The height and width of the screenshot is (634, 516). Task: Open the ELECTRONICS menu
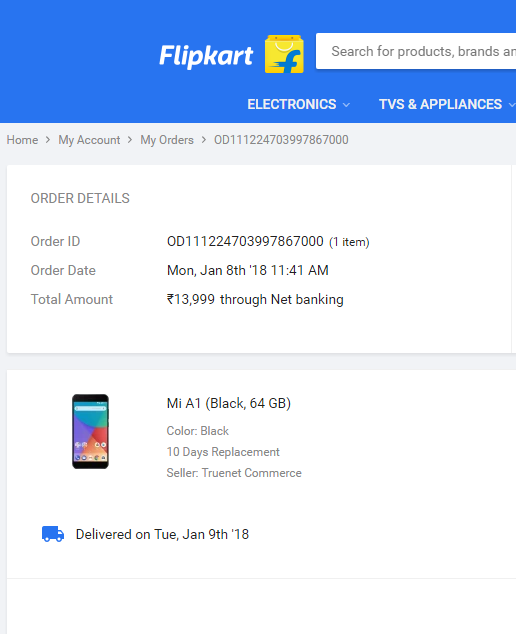click(292, 104)
